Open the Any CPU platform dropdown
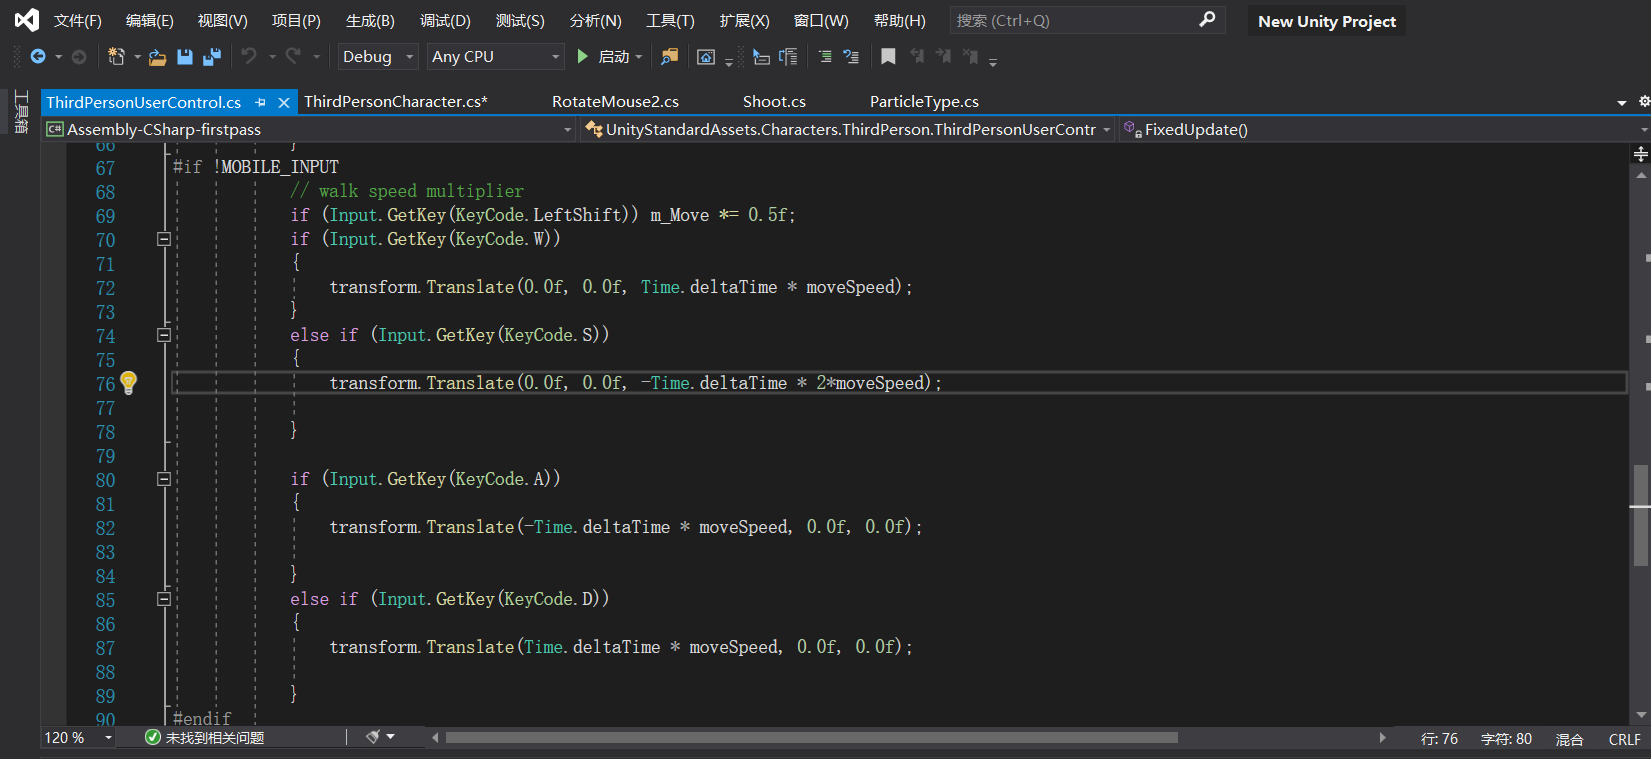The height and width of the screenshot is (759, 1651). (x=496, y=57)
